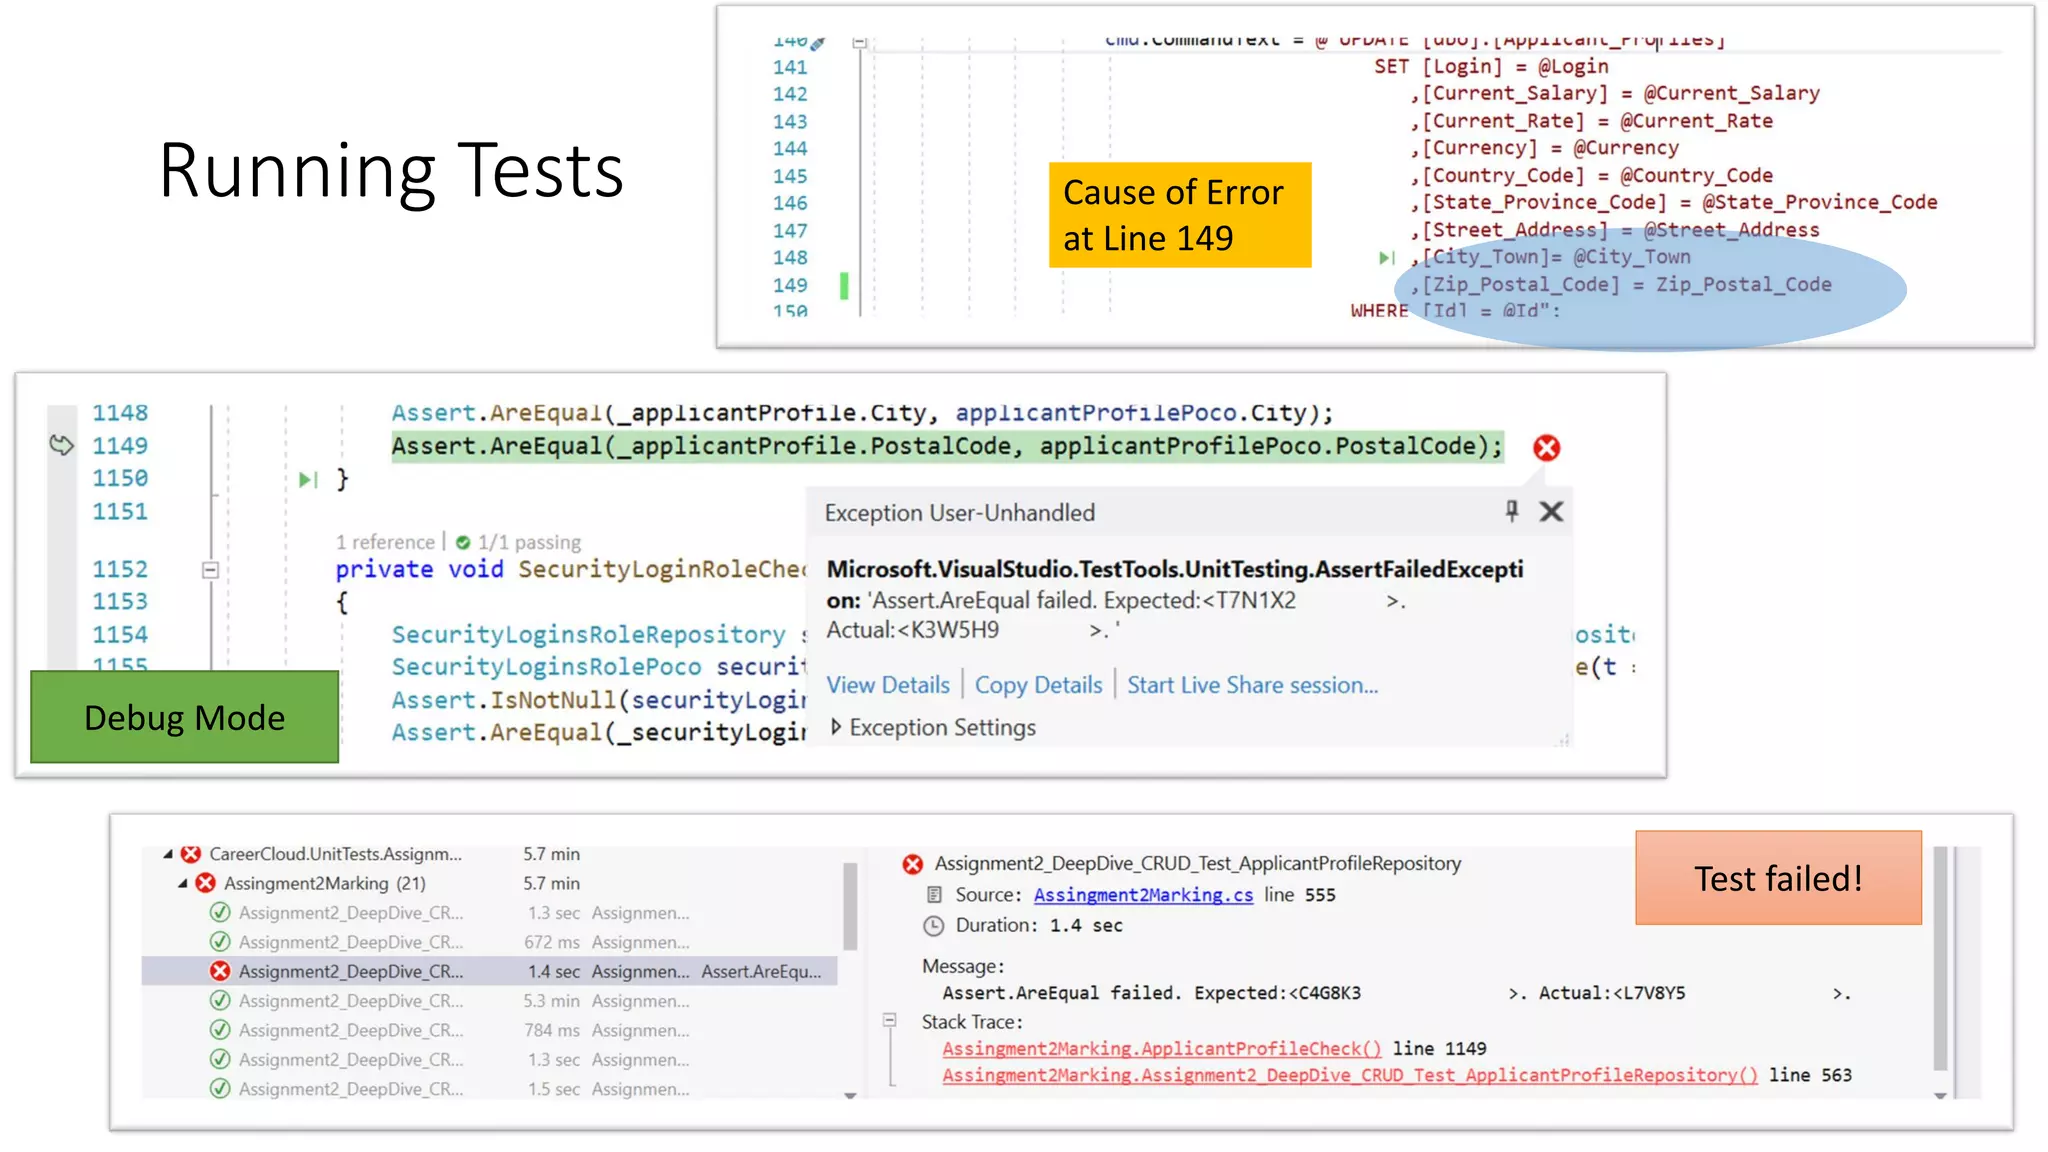Start Live Share session from exception popup

tap(1252, 685)
